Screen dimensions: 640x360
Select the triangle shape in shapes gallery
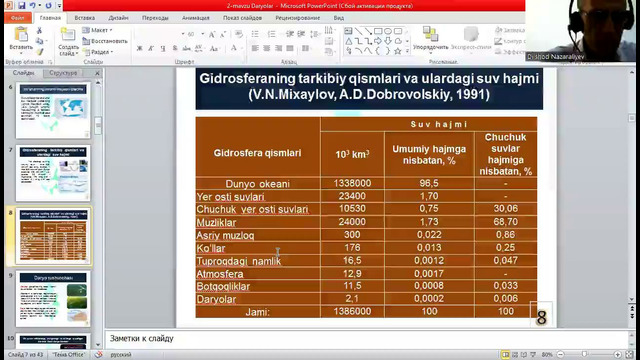349,41
